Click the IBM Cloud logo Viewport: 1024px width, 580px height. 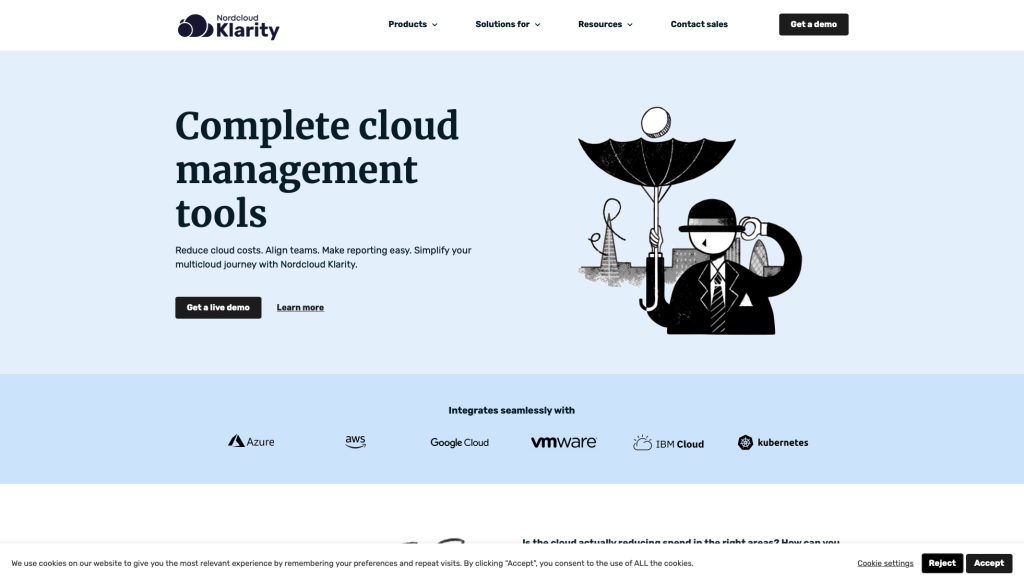(668, 443)
